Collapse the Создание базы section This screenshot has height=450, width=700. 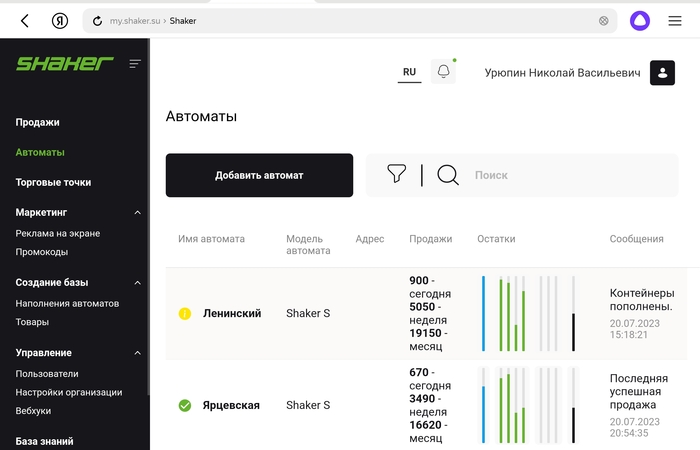138,283
